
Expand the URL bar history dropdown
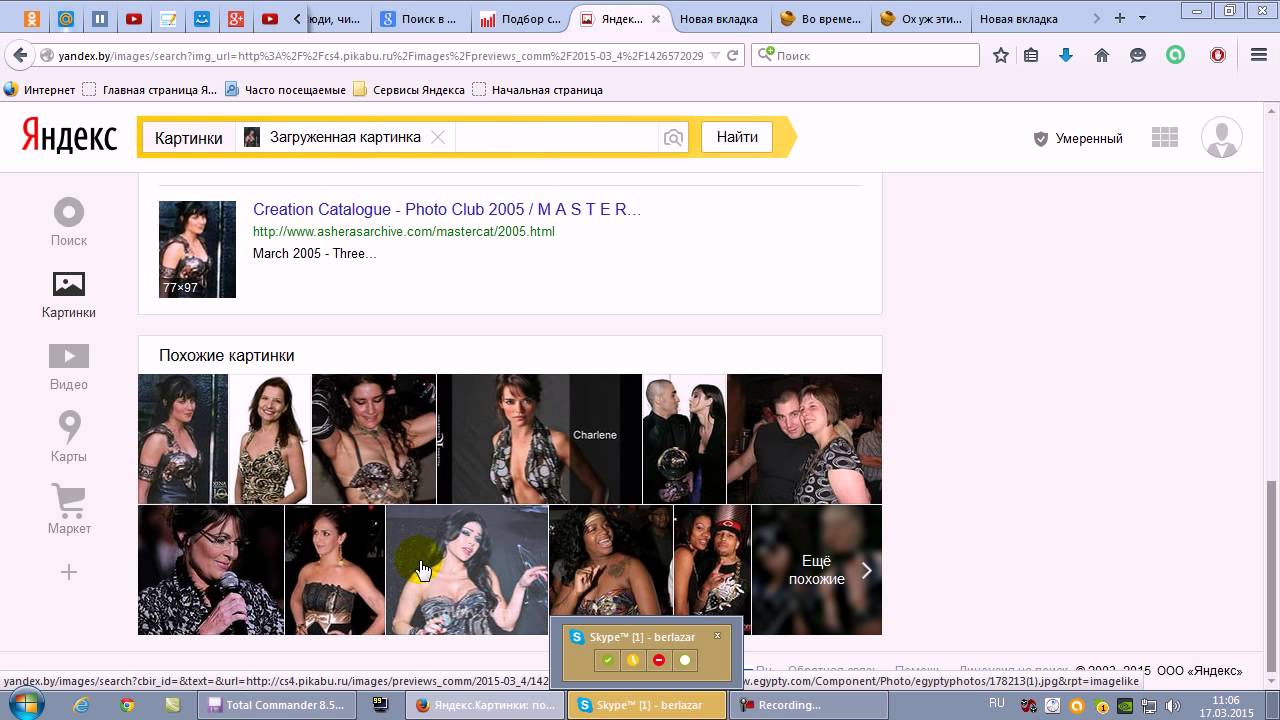(715, 56)
